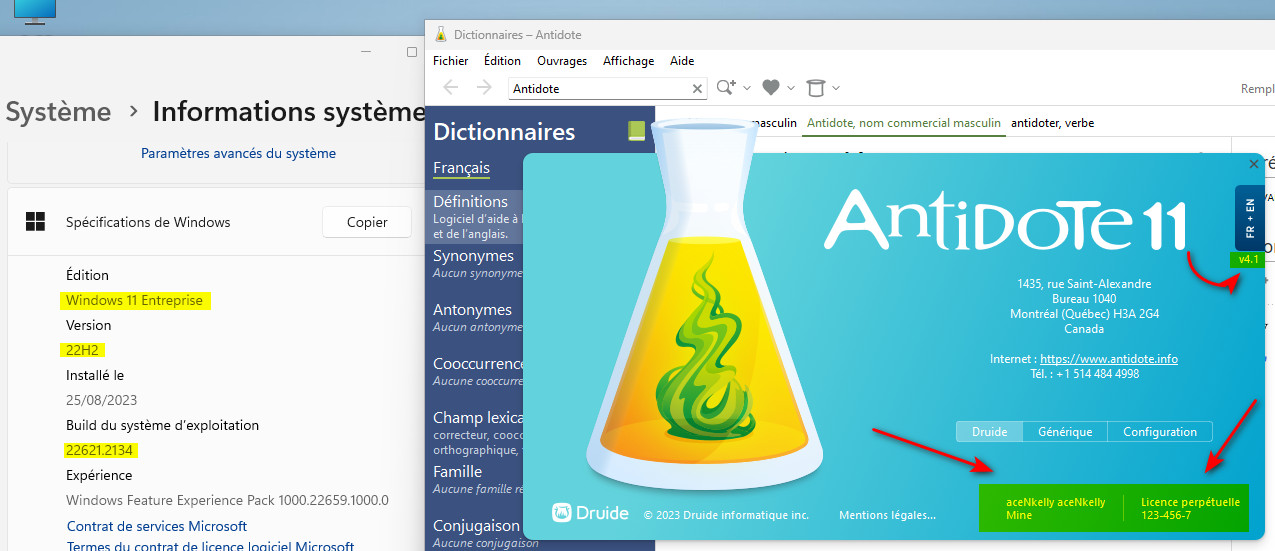Open dropdown arrow next to magnifier icon
Screen dimensions: 1275x551
pyautogui.click(x=746, y=88)
